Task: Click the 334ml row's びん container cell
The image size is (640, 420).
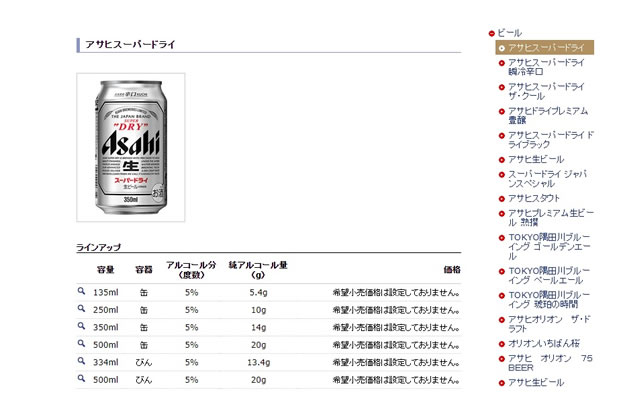Action: point(144,362)
